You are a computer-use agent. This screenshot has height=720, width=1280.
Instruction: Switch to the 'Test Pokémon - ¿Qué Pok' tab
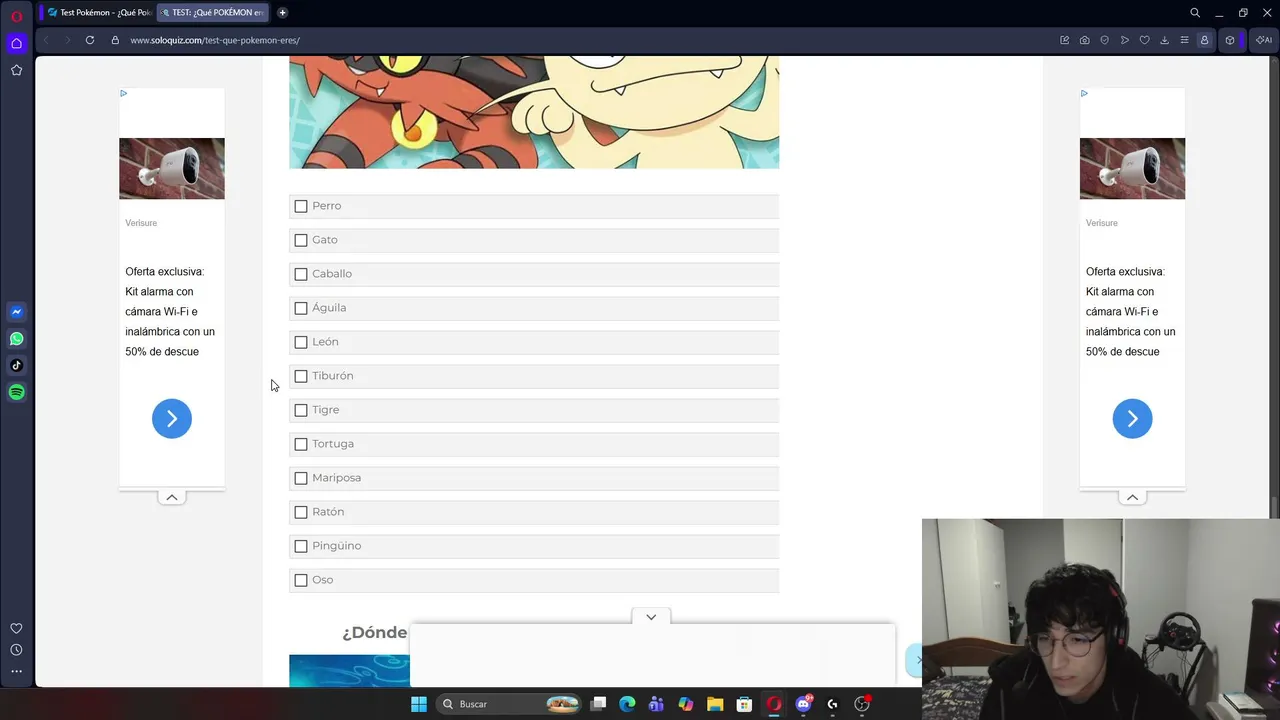click(100, 13)
